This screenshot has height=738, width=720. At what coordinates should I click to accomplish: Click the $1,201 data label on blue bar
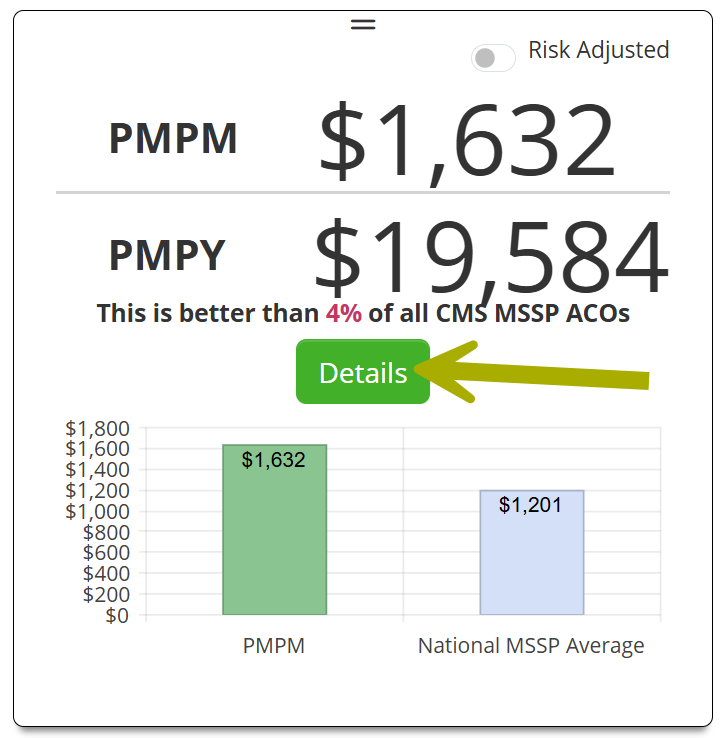tap(530, 505)
